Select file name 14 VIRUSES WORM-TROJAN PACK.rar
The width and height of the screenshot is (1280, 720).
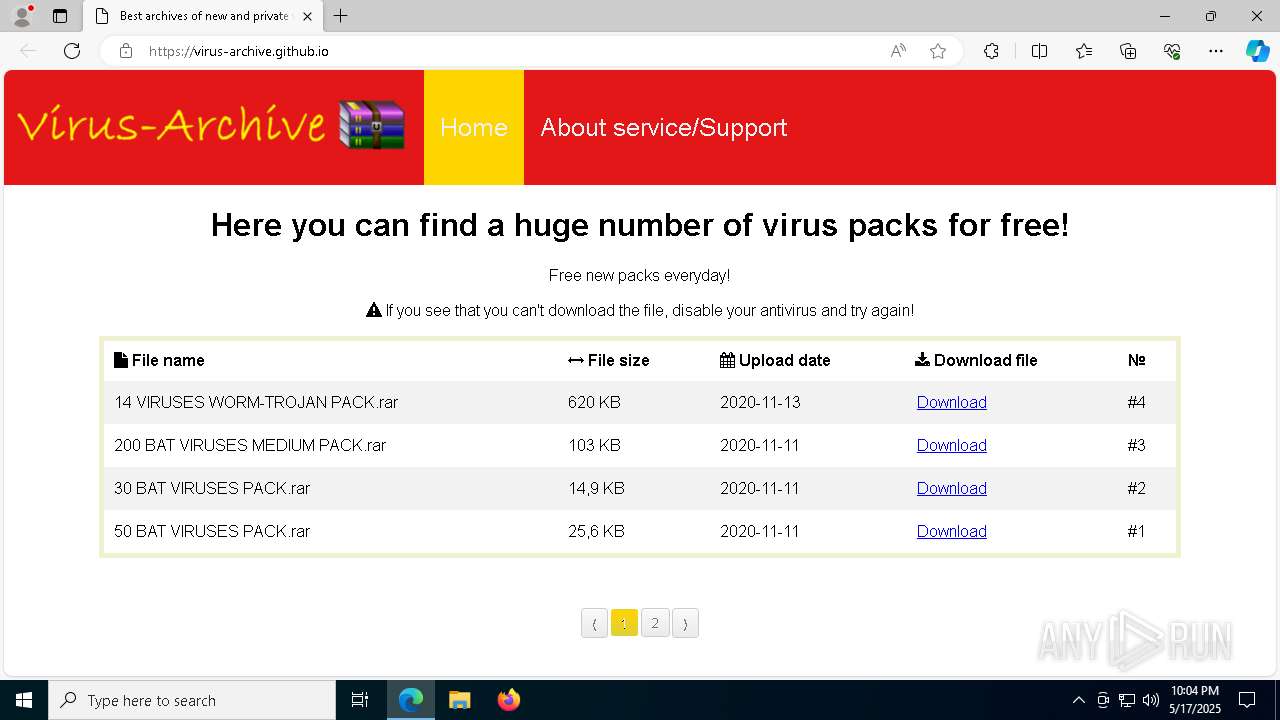(x=256, y=402)
